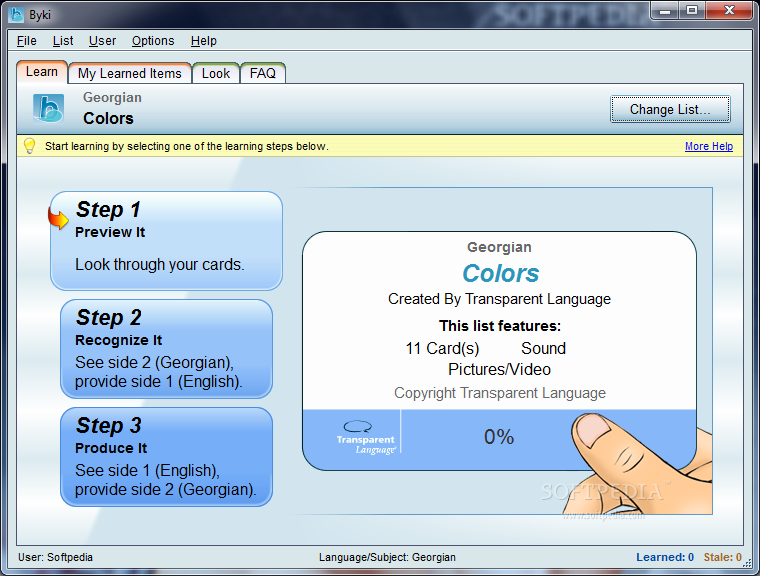
Task: Click the lightbulb hint icon
Action: click(x=30, y=146)
